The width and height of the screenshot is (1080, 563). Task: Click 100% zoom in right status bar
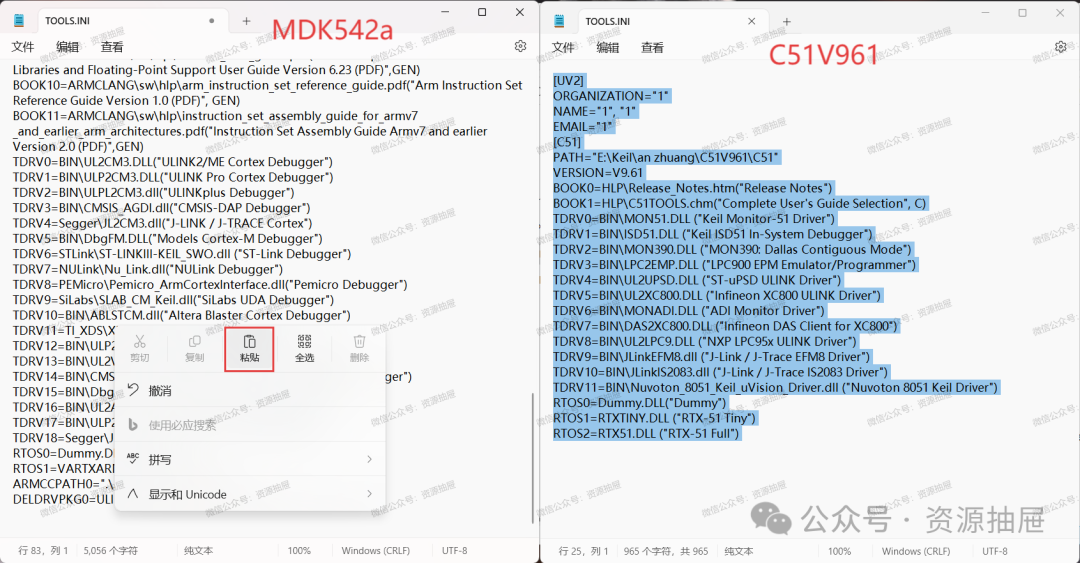[839, 551]
